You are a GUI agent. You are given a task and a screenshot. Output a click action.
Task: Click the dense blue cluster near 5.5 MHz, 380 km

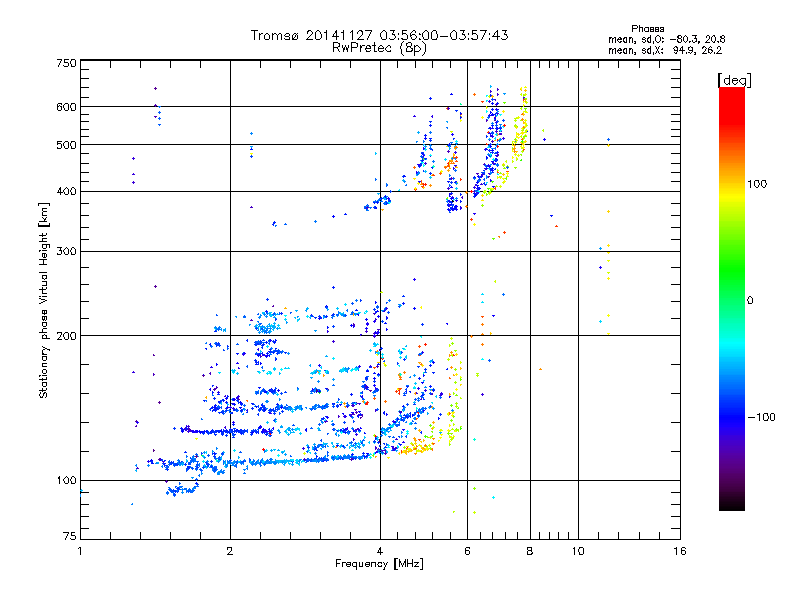tap(453, 203)
